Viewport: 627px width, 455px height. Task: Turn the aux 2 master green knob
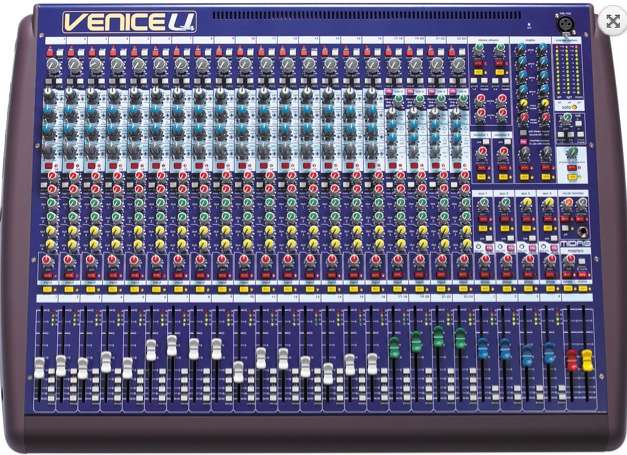[x=504, y=203]
